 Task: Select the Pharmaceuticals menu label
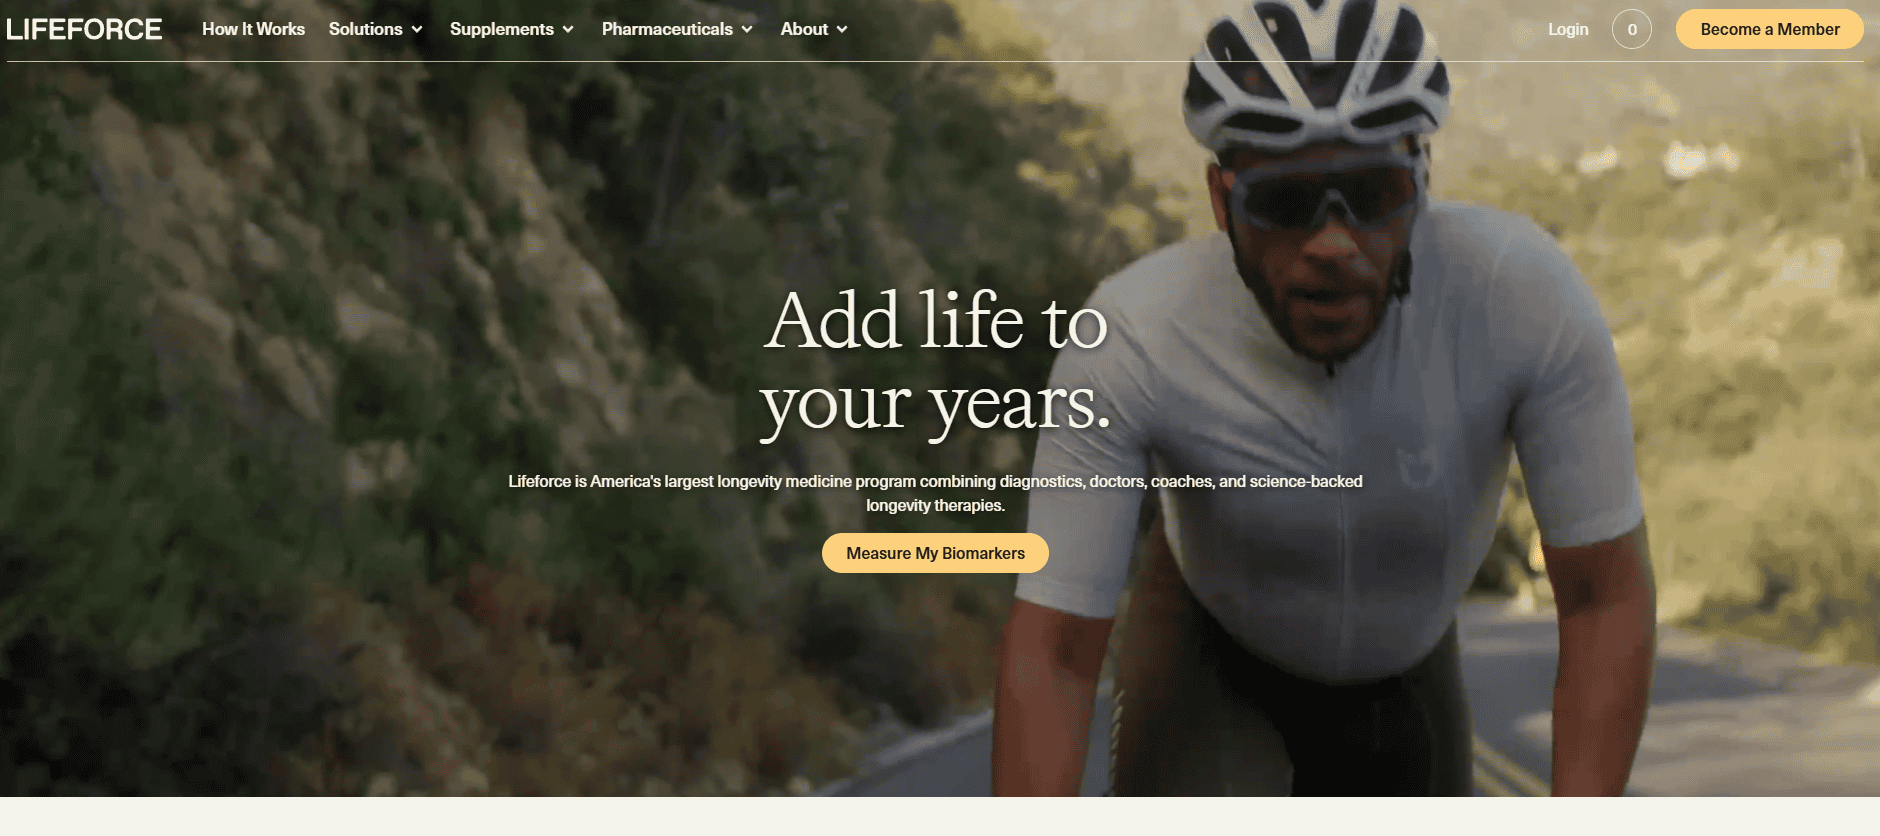coord(667,29)
